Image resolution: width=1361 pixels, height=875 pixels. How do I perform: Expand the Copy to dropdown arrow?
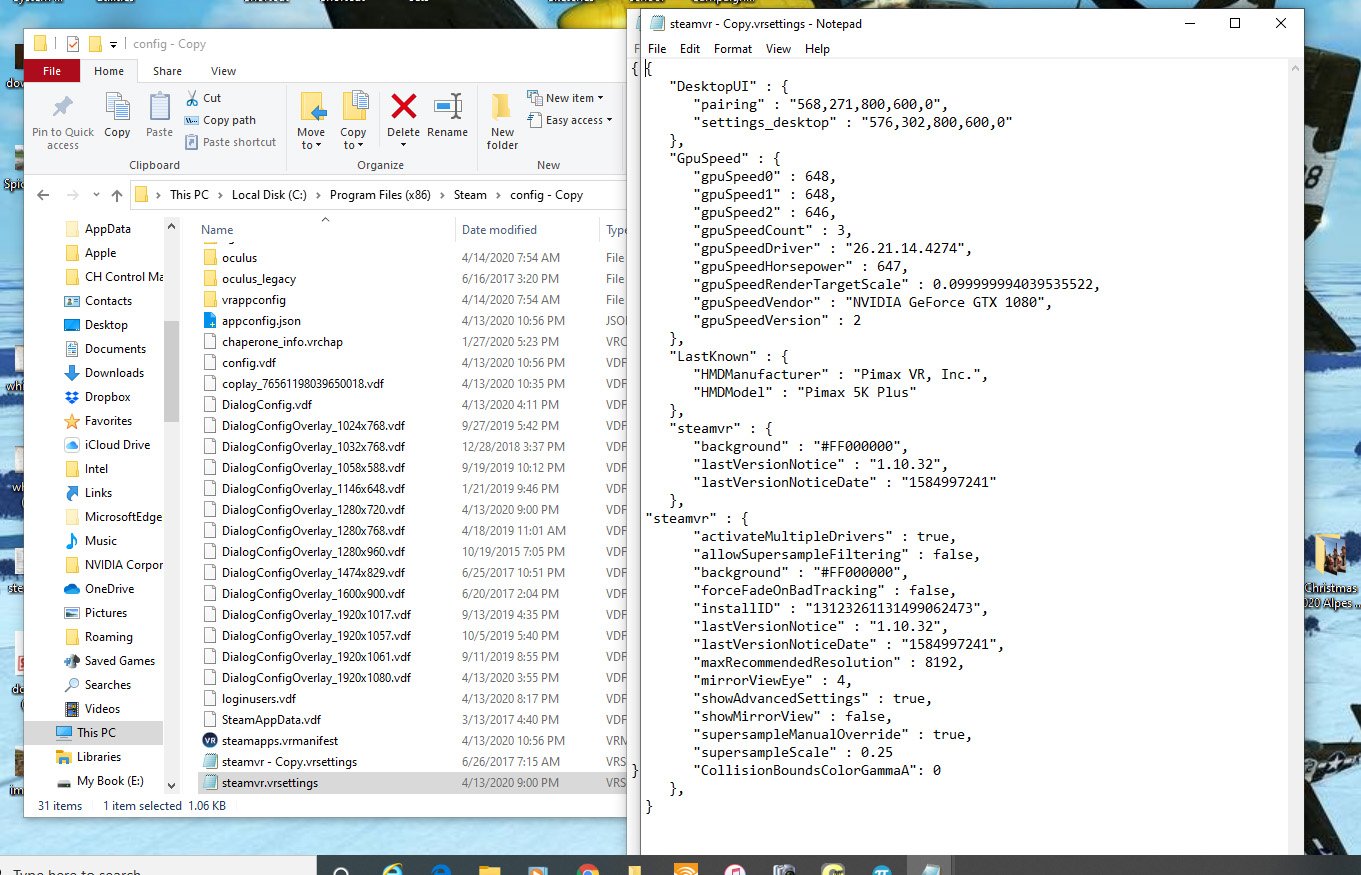pyautogui.click(x=359, y=146)
